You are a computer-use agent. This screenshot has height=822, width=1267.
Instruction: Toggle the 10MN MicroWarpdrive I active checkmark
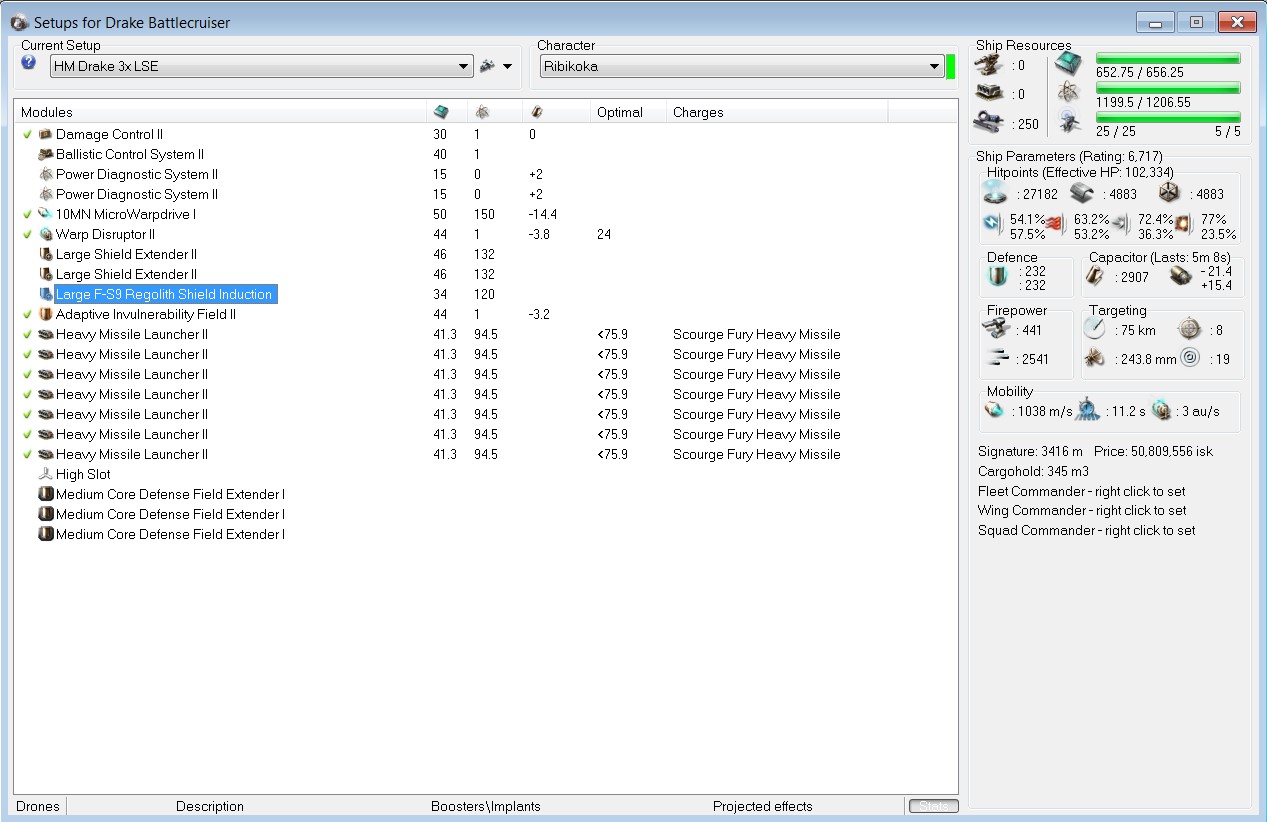pyautogui.click(x=27, y=214)
